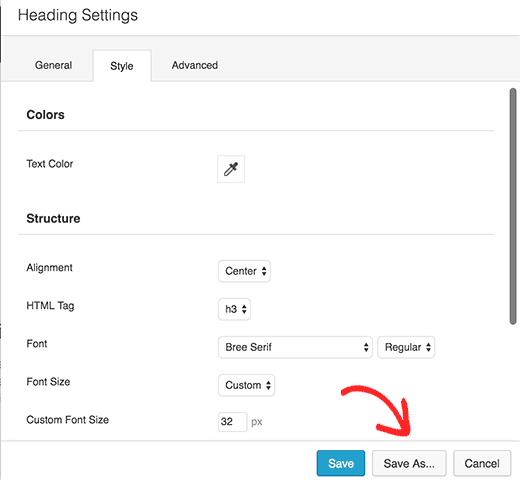
Task: Click the blue Save button
Action: pyautogui.click(x=341, y=463)
